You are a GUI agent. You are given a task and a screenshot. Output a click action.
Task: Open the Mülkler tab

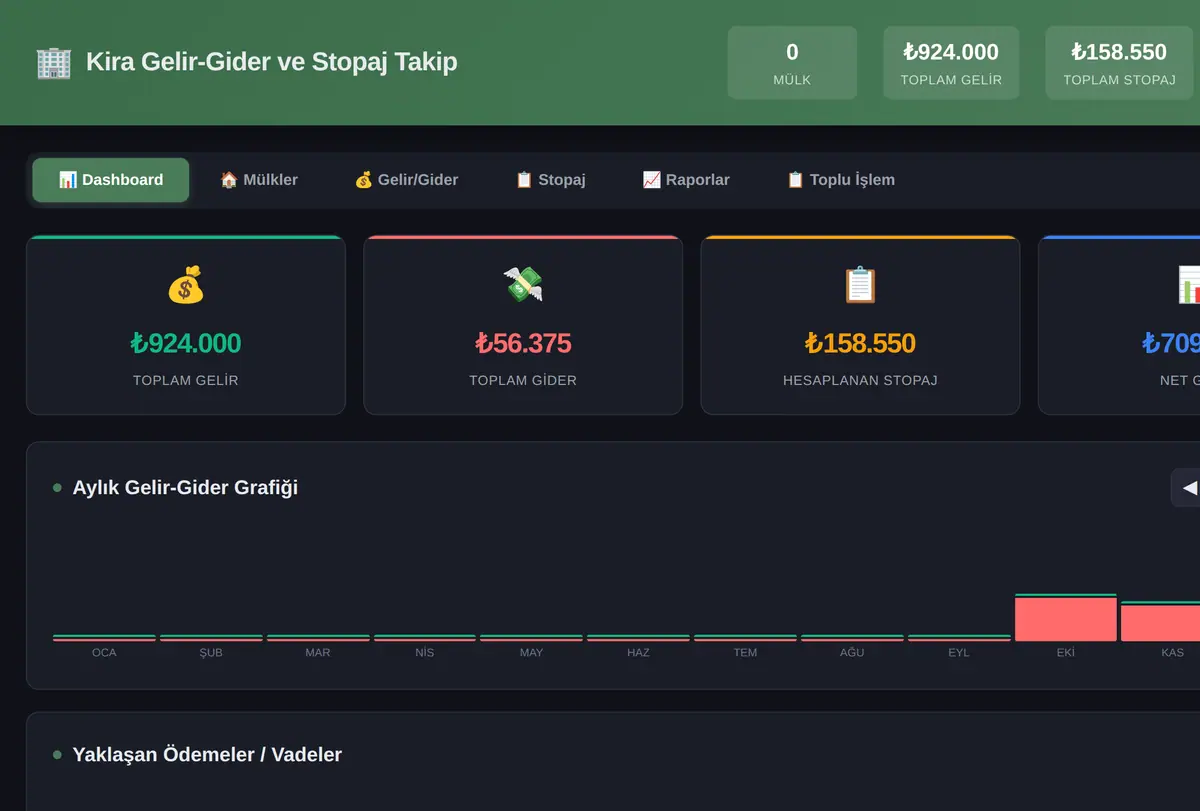[x=259, y=180]
